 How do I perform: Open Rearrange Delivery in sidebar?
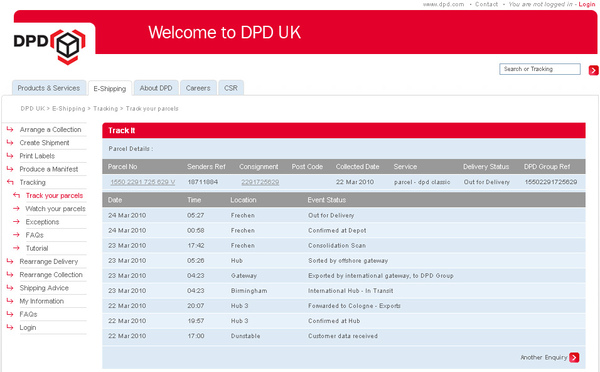49,262
